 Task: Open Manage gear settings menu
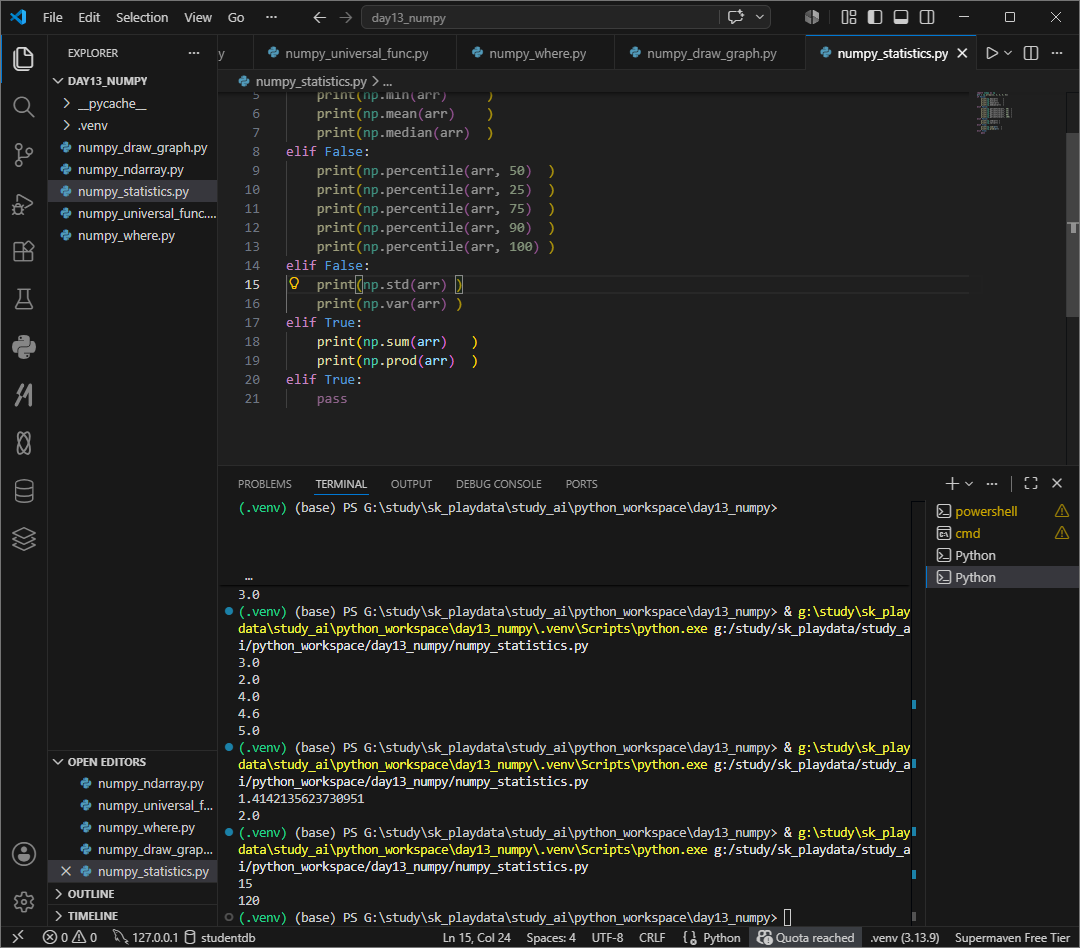[23, 901]
